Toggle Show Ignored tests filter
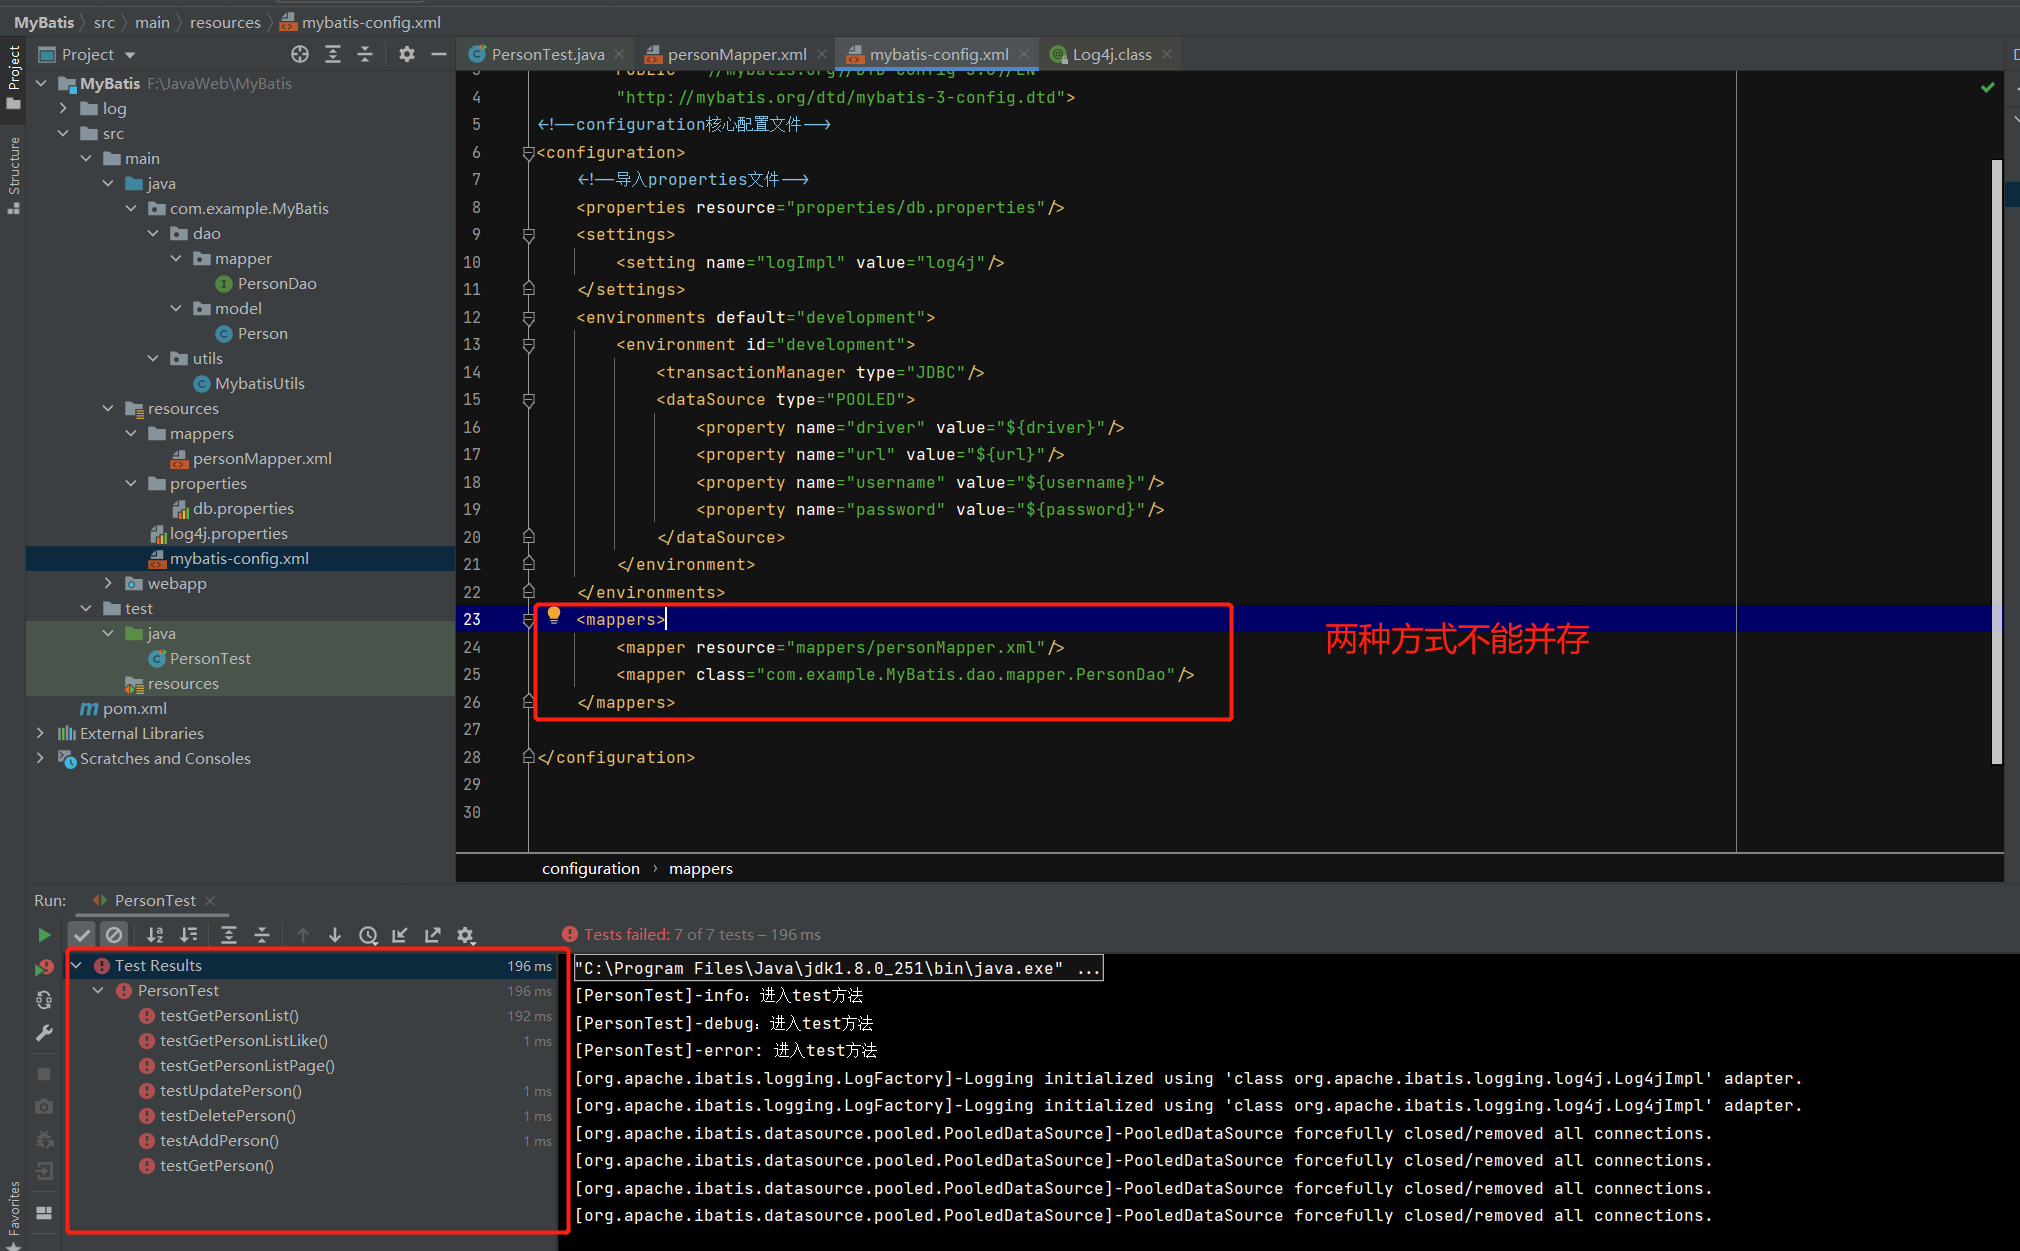This screenshot has height=1251, width=2020. coord(114,935)
